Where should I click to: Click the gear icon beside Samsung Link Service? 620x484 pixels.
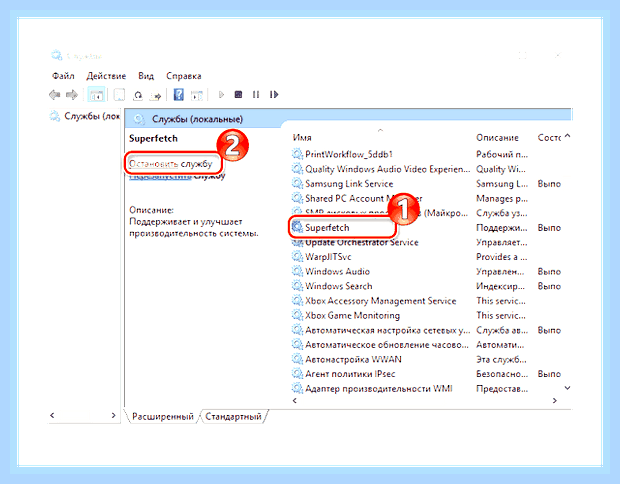pyautogui.click(x=297, y=183)
